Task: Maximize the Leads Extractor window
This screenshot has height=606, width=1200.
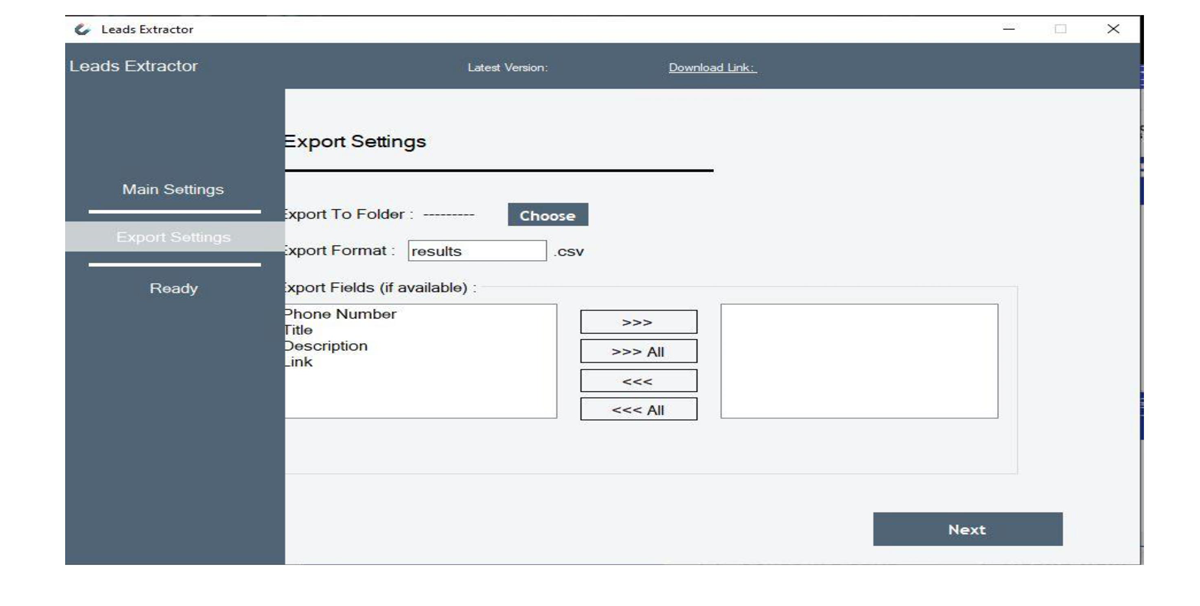Action: click(1061, 30)
